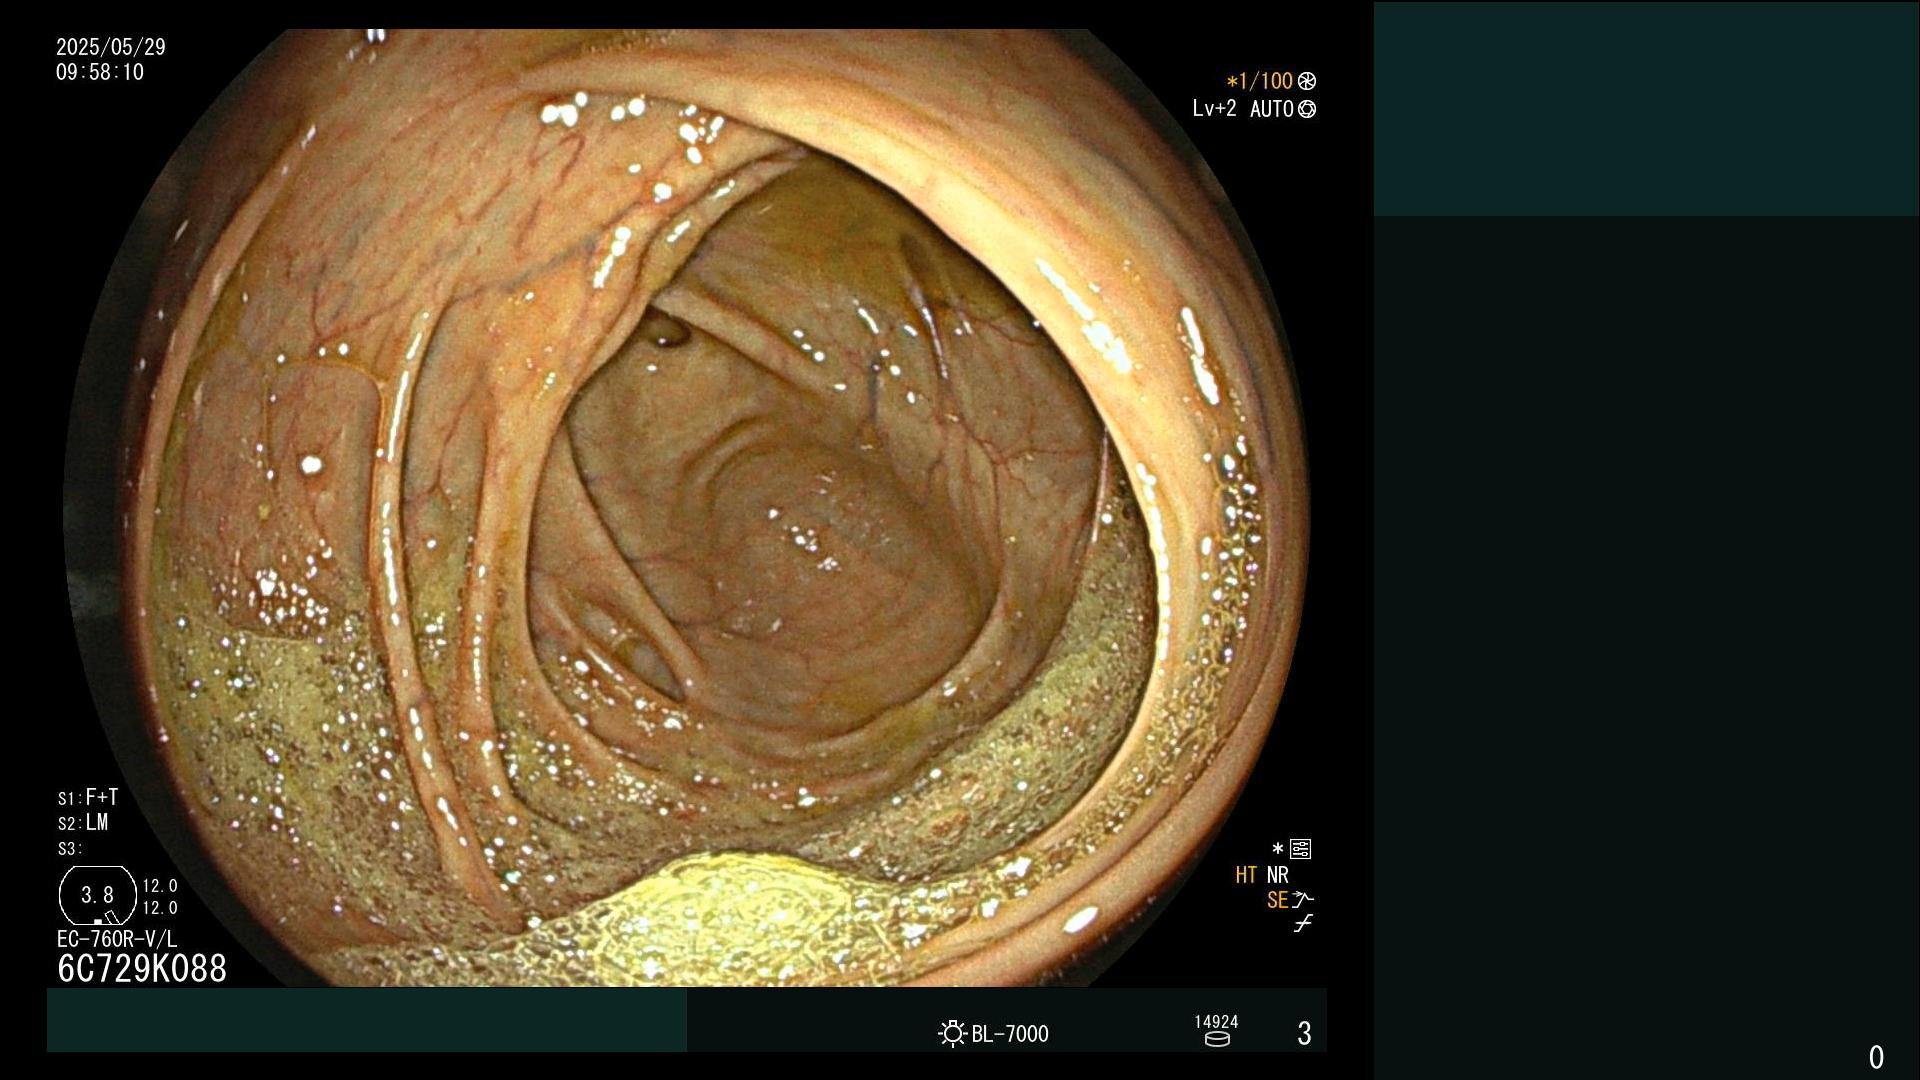Select the time 09:58:10
This screenshot has height=1080, width=1920.
click(x=100, y=72)
